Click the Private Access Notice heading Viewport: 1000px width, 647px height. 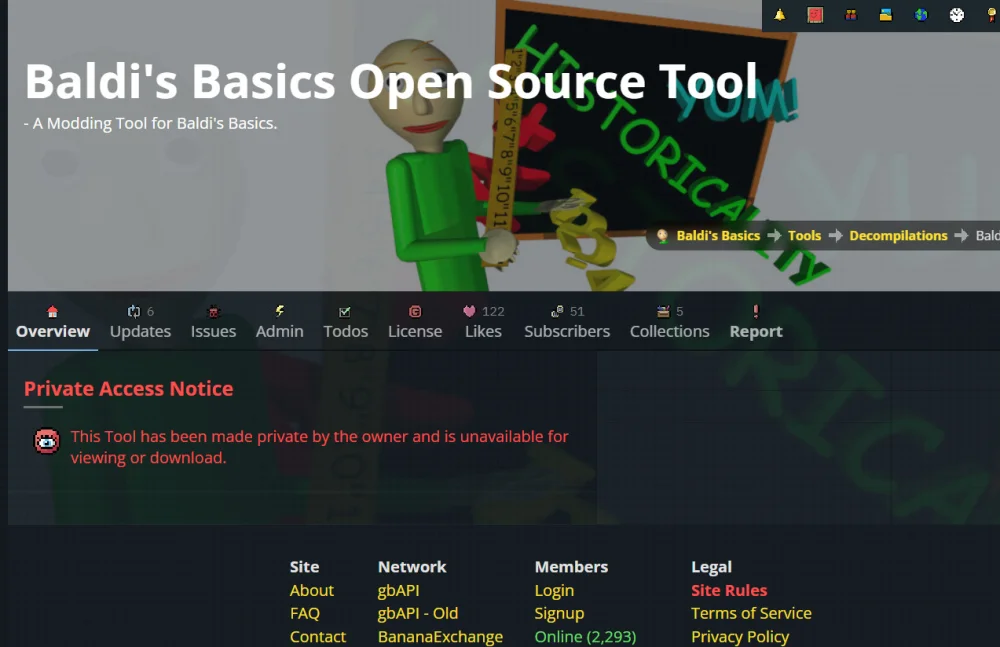pyautogui.click(x=129, y=389)
